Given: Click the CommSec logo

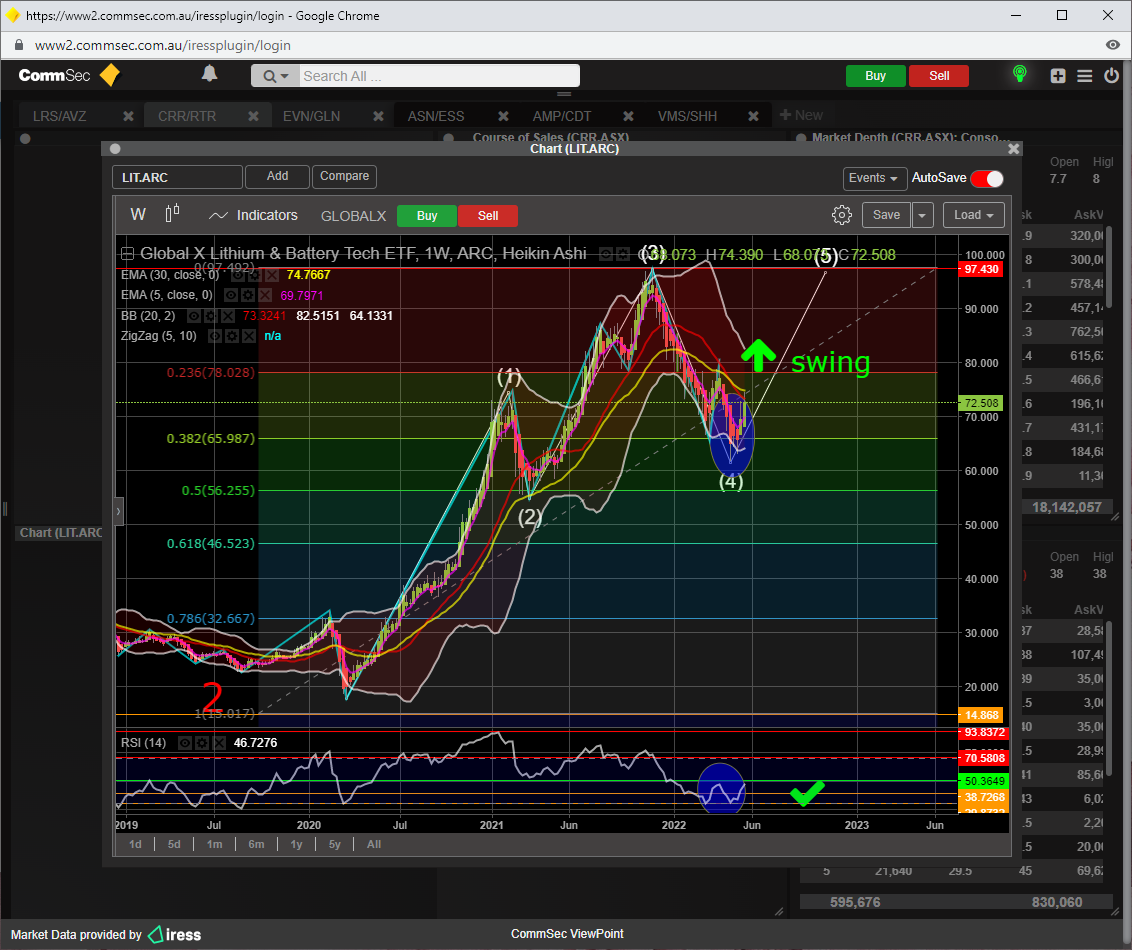Looking at the screenshot, I should coord(69,75).
